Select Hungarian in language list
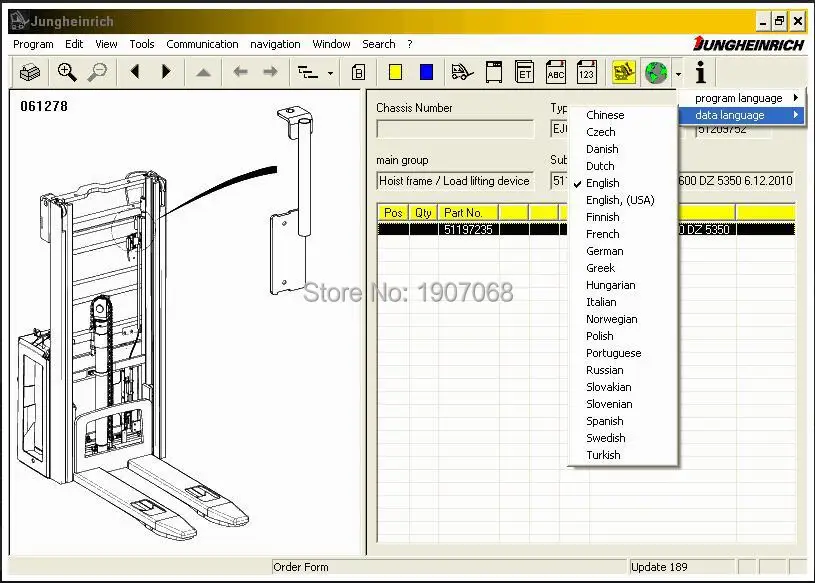Screen dimensions: 815x583 [624, 285]
